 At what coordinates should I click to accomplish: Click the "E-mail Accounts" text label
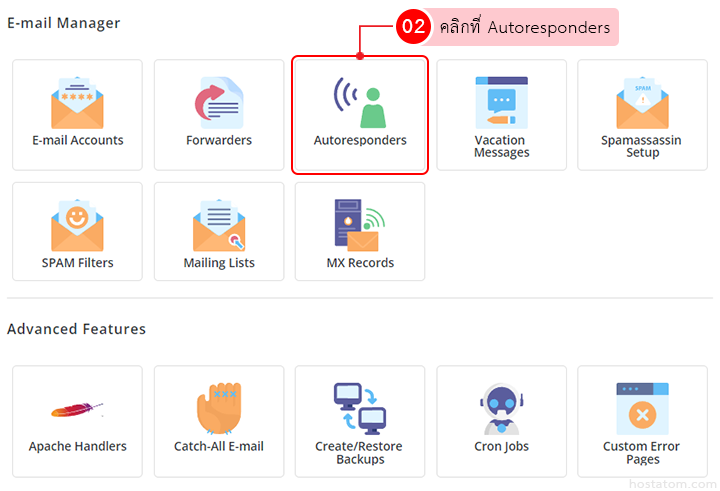(x=77, y=141)
